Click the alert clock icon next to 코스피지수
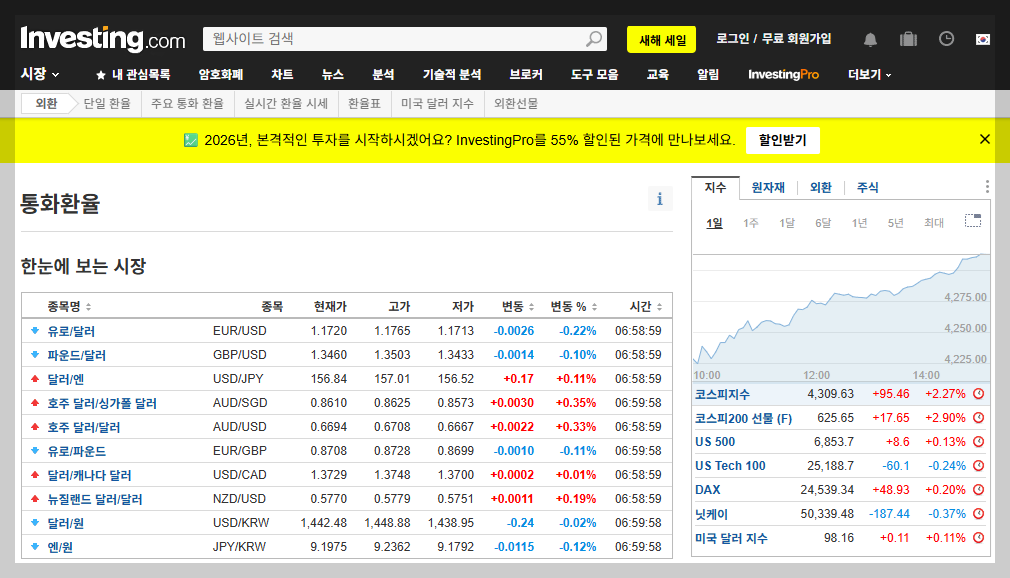 977,394
